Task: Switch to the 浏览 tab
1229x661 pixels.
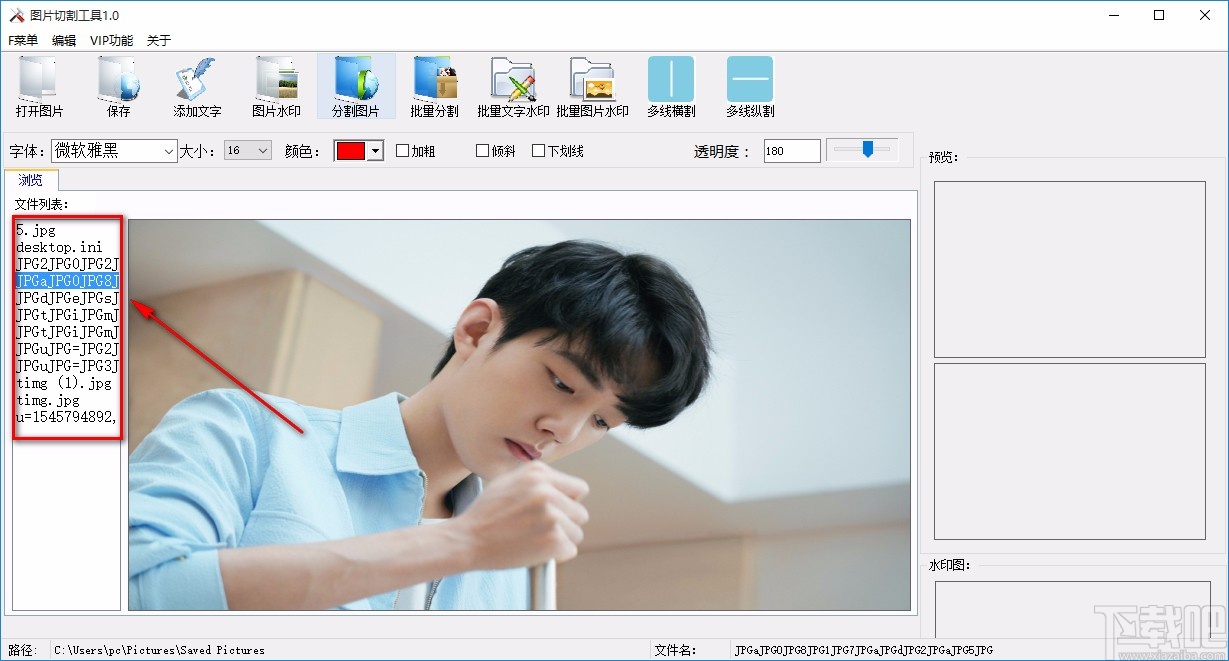Action: [31, 180]
